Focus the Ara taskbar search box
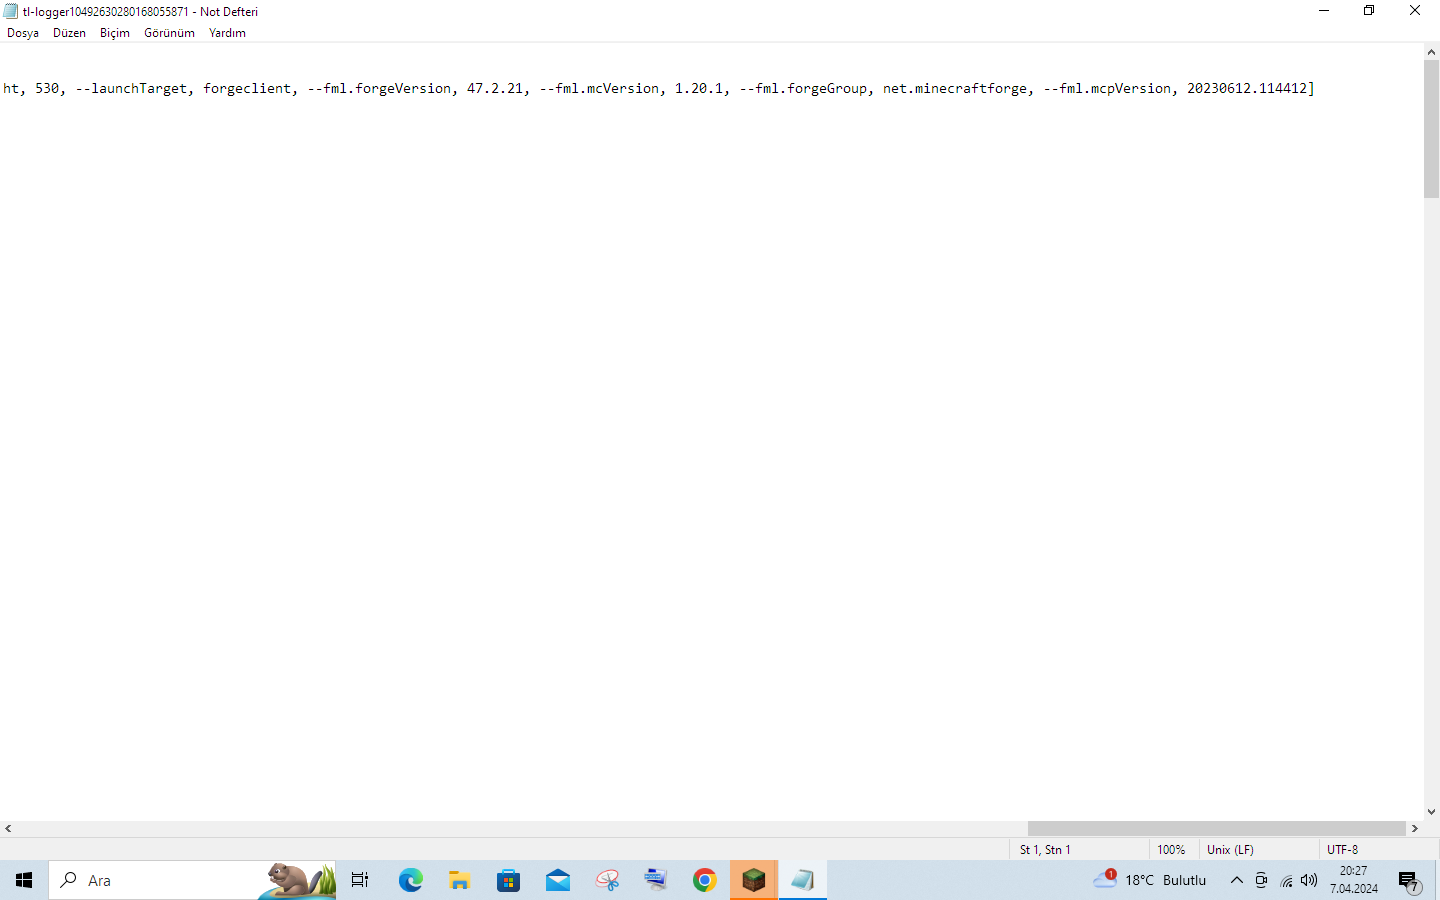This screenshot has height=900, width=1440. pos(192,880)
